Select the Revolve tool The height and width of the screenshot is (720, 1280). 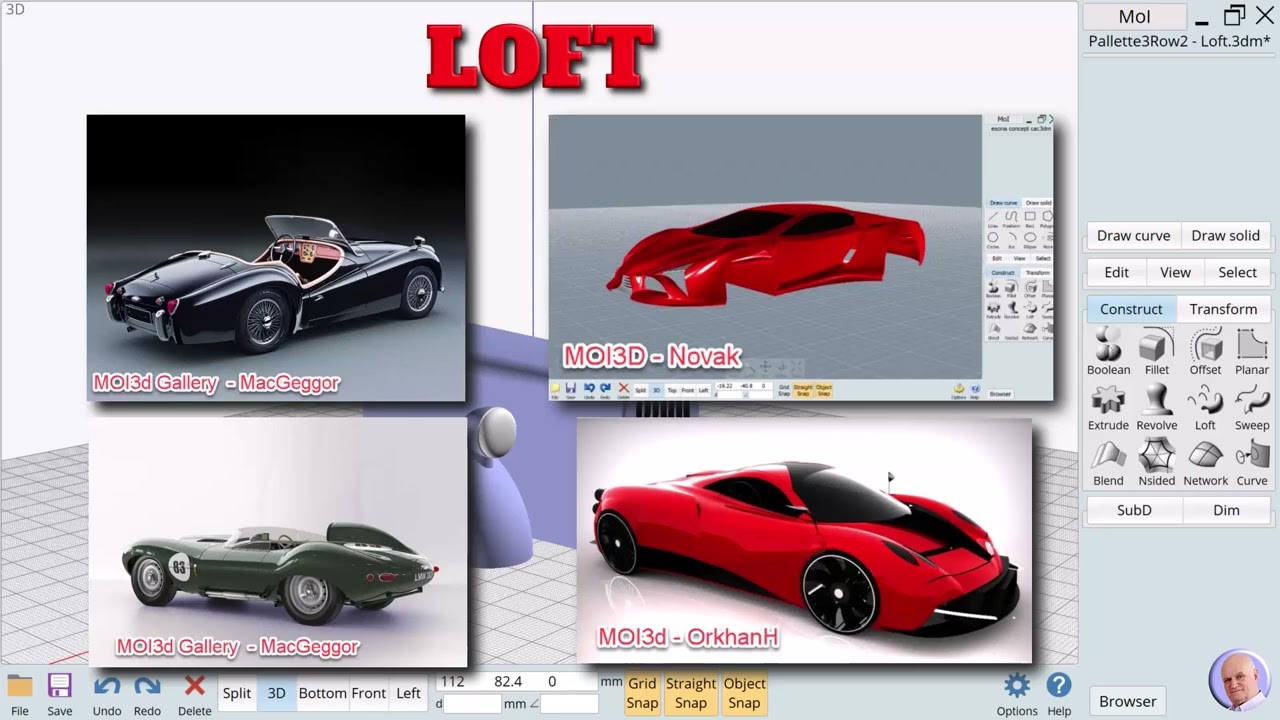(x=1156, y=409)
